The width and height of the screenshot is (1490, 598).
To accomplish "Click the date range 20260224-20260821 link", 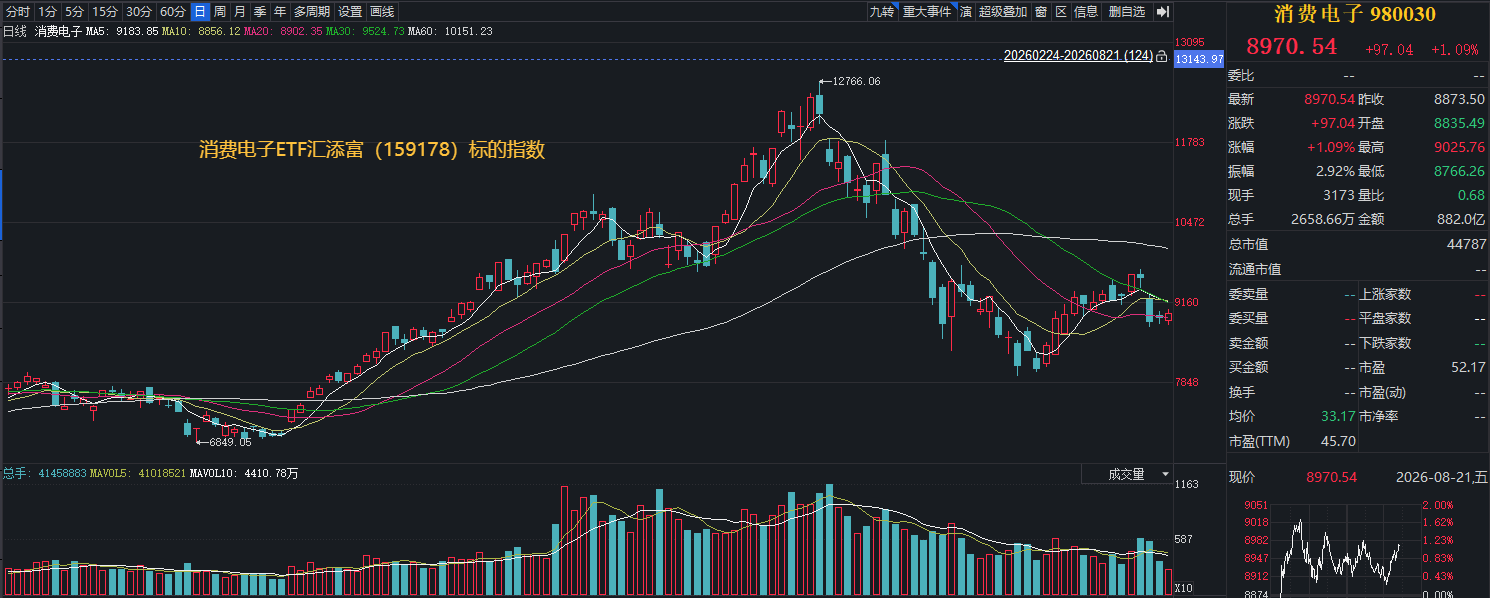I will 1078,57.
